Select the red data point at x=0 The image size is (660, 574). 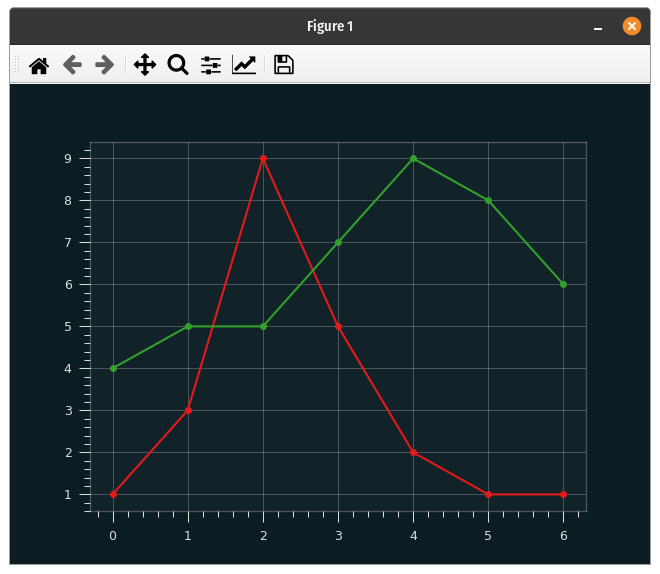pyautogui.click(x=113, y=494)
